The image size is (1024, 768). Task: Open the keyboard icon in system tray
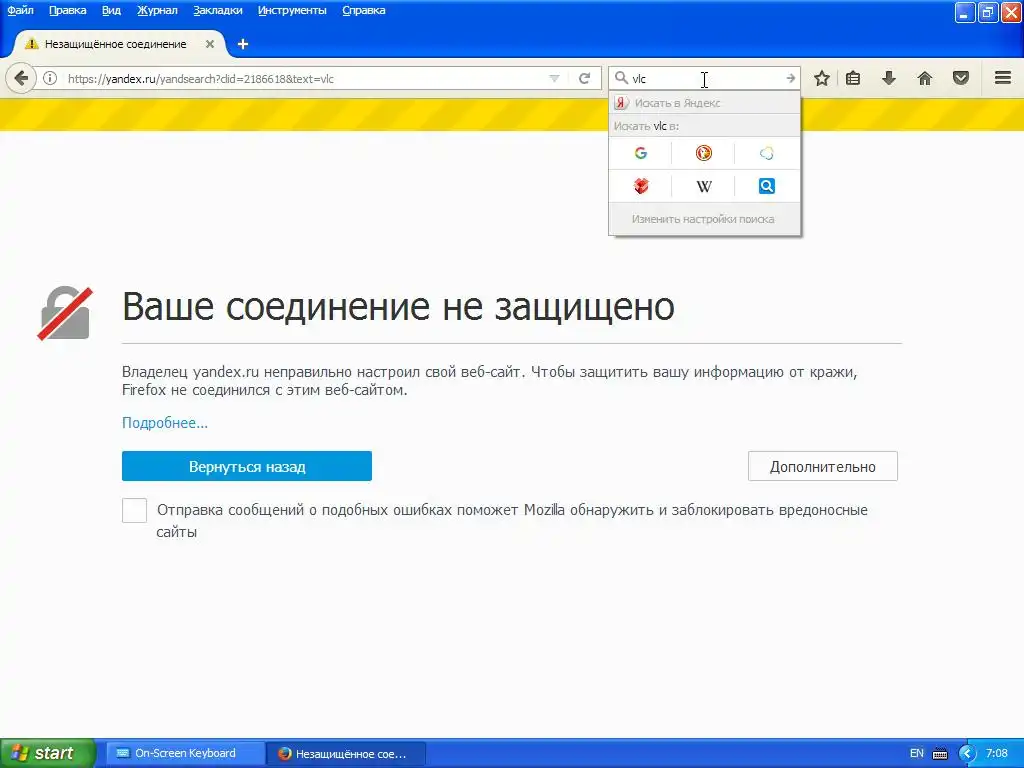(940, 754)
